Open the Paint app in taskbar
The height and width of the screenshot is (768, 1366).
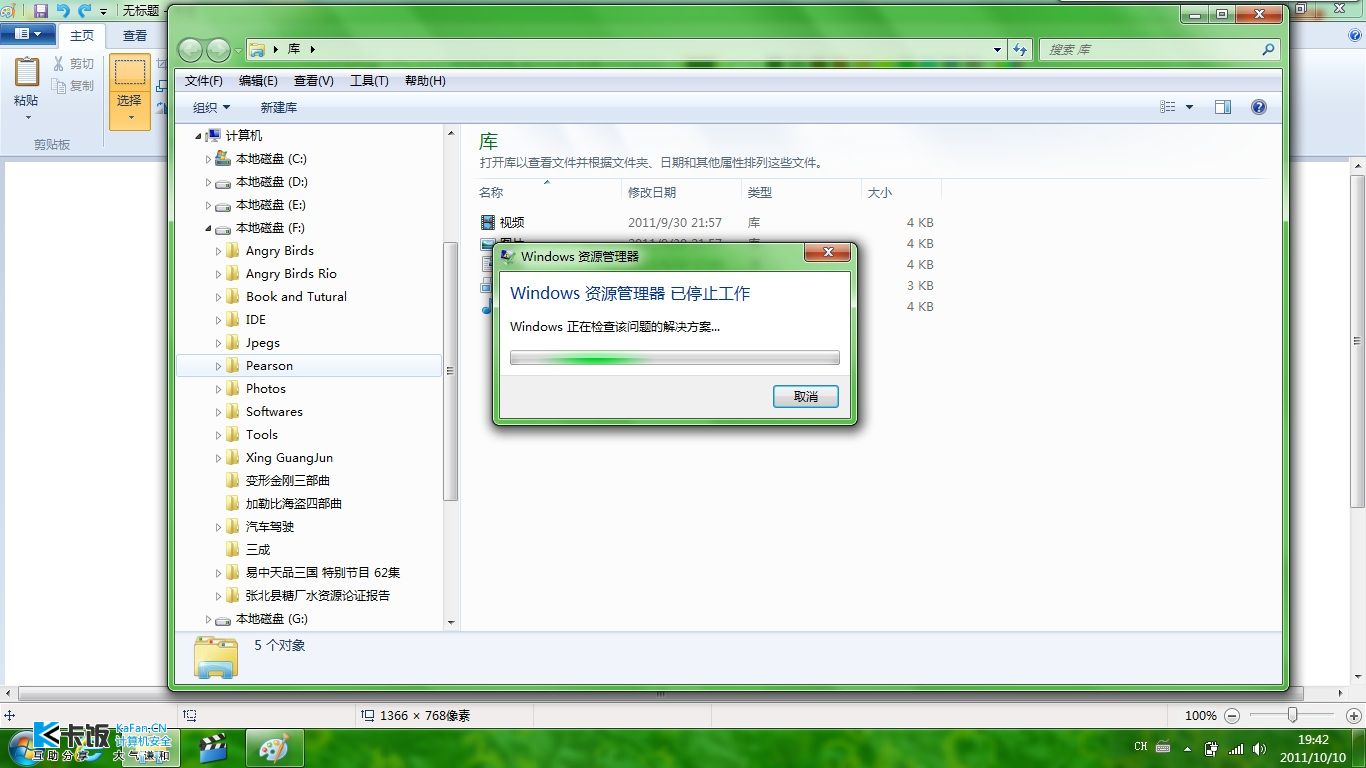click(x=273, y=747)
